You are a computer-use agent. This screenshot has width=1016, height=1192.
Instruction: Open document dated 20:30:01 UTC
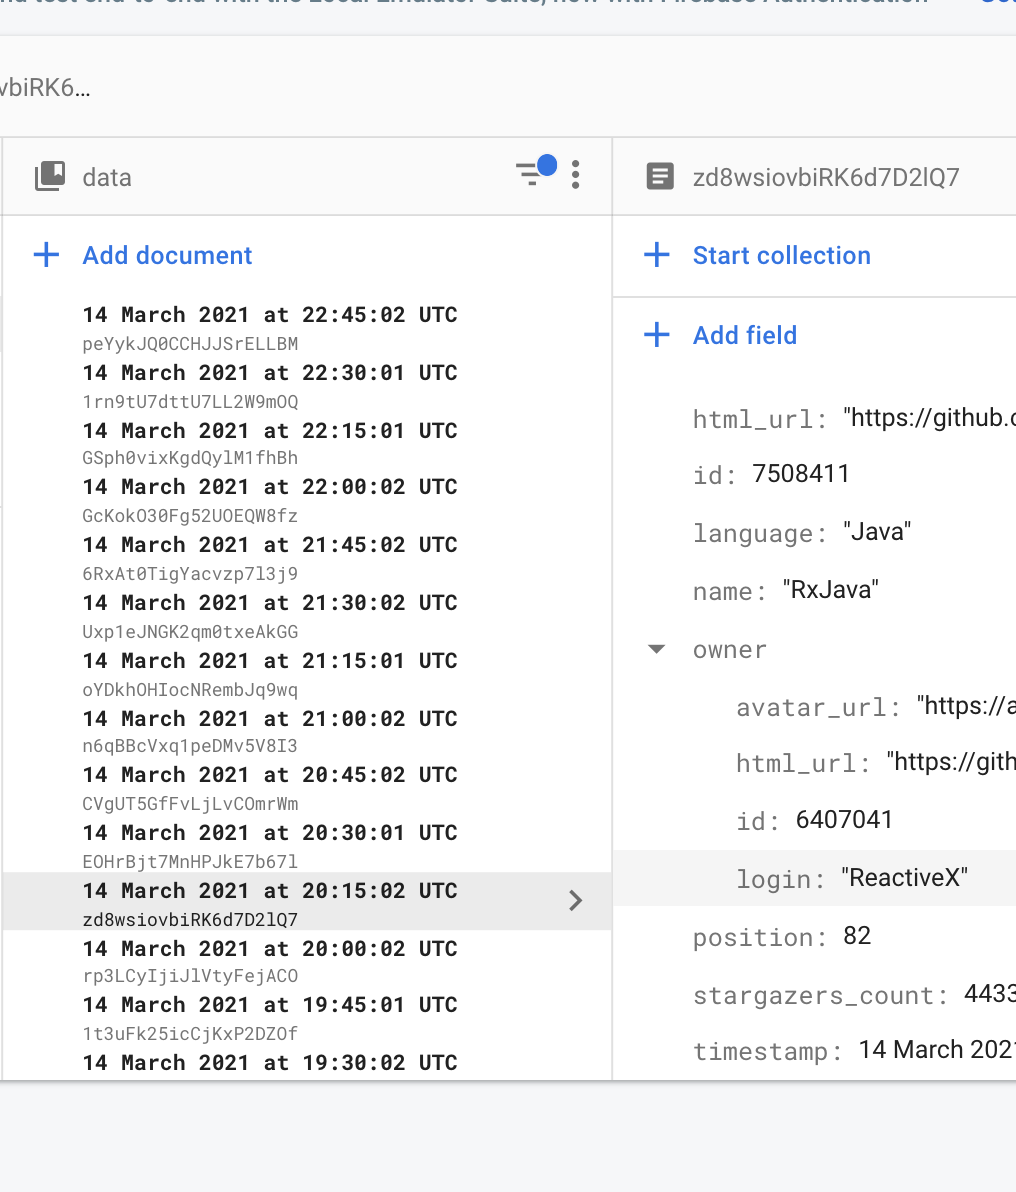tap(270, 832)
